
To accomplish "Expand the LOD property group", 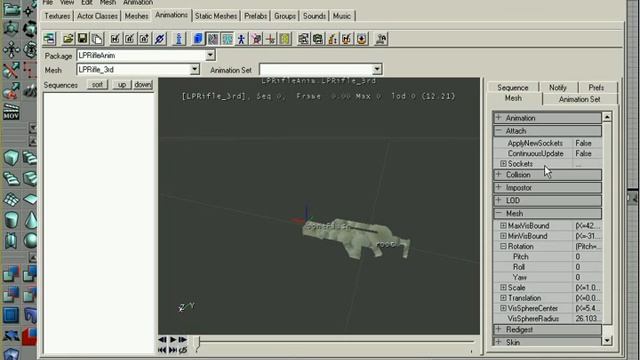I will pos(498,200).
